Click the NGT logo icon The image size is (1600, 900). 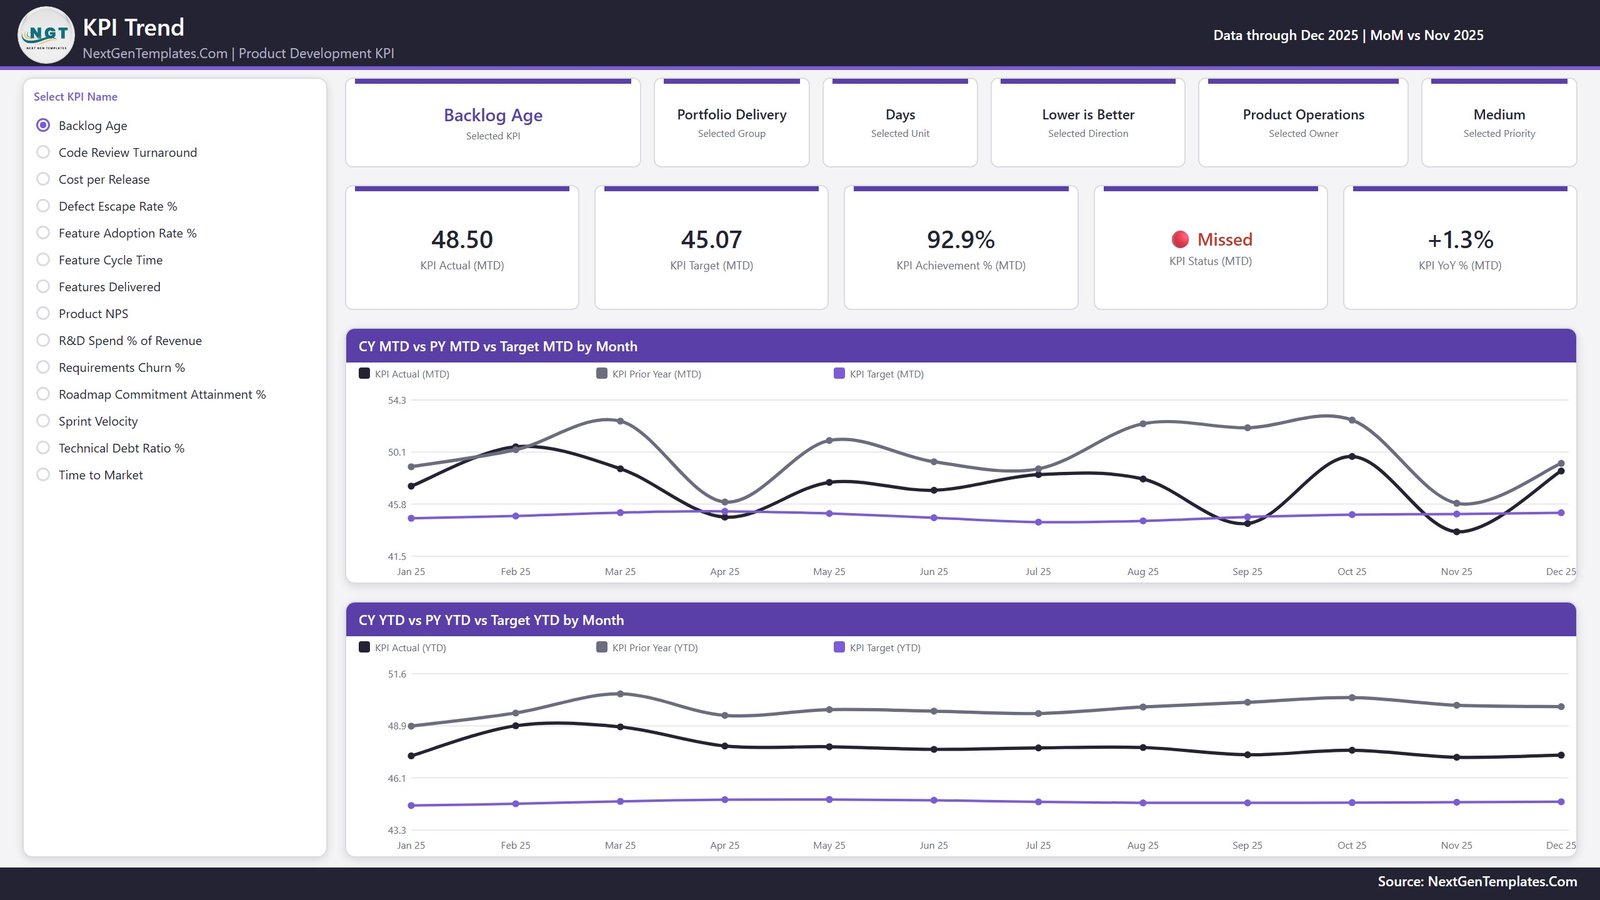pyautogui.click(x=46, y=35)
